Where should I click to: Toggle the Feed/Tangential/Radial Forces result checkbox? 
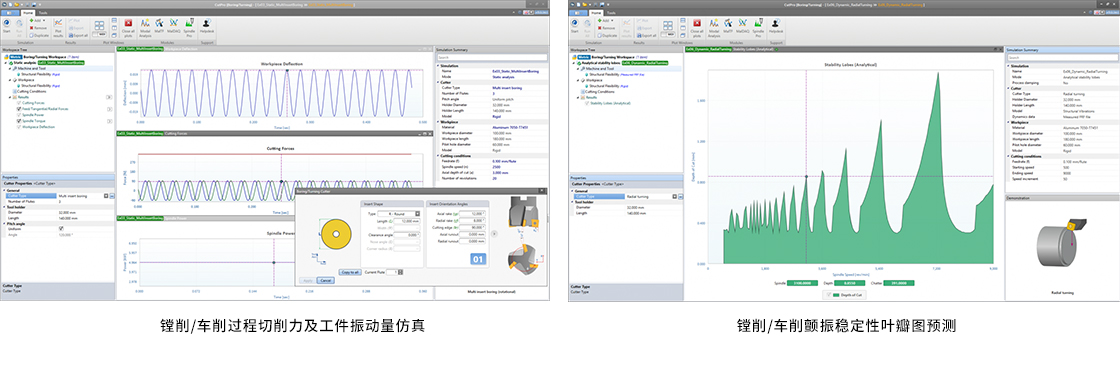tap(19, 109)
